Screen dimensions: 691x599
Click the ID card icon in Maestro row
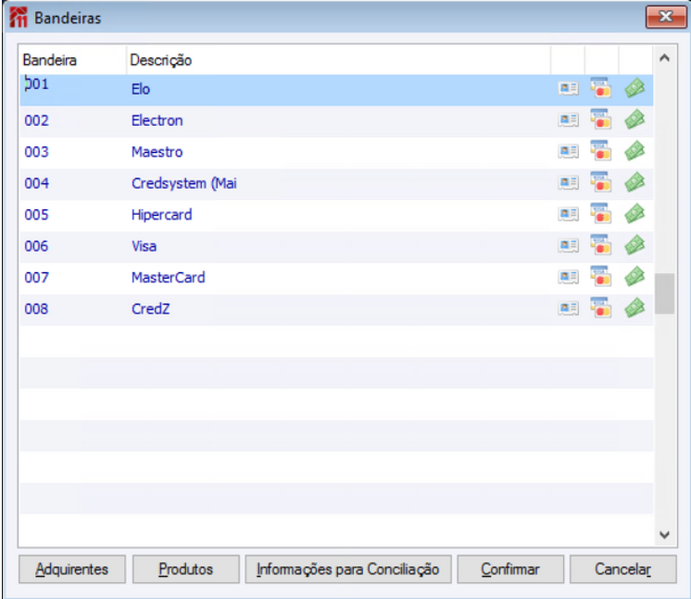(568, 152)
